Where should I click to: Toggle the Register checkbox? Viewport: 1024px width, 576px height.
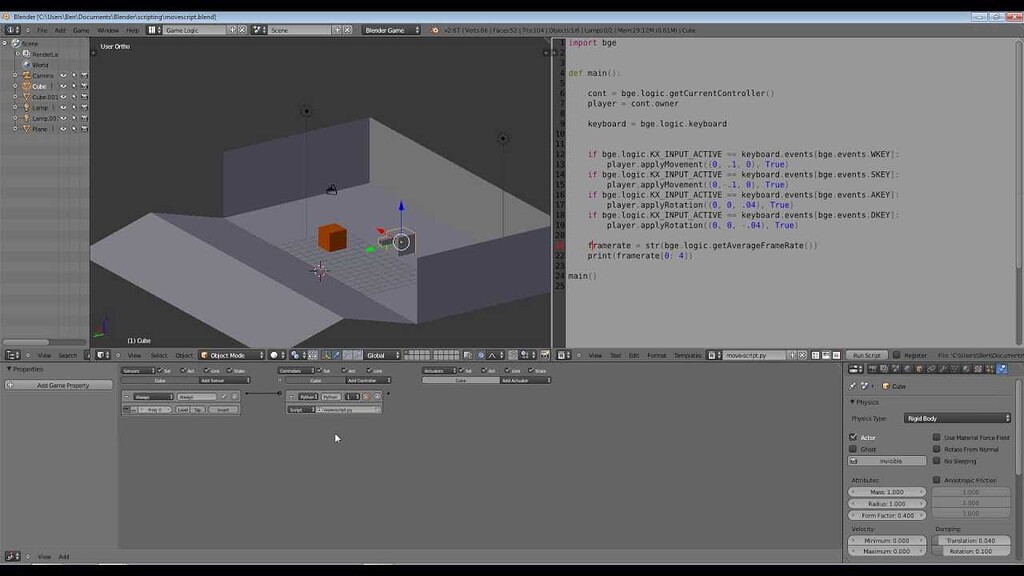[x=897, y=355]
